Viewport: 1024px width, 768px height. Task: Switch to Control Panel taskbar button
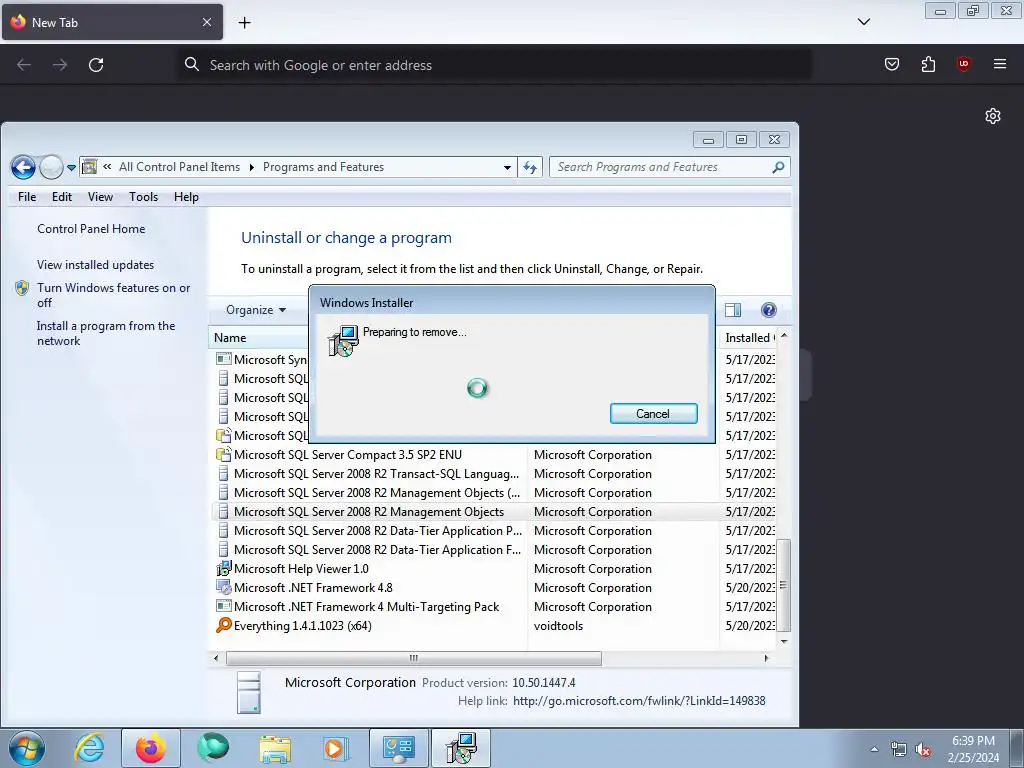click(398, 748)
